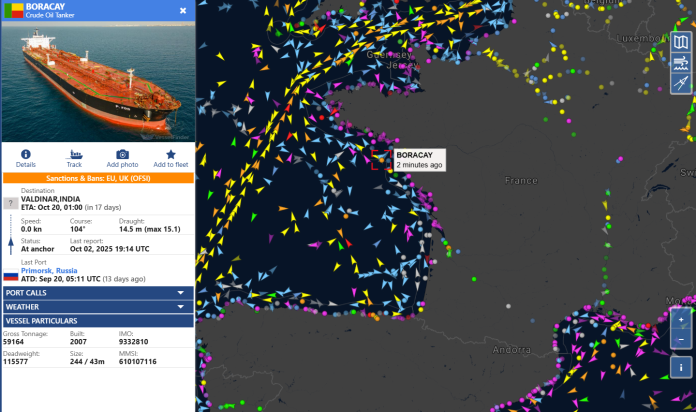
Task: Add BORACAY to fleet with star icon
Action: point(170,155)
